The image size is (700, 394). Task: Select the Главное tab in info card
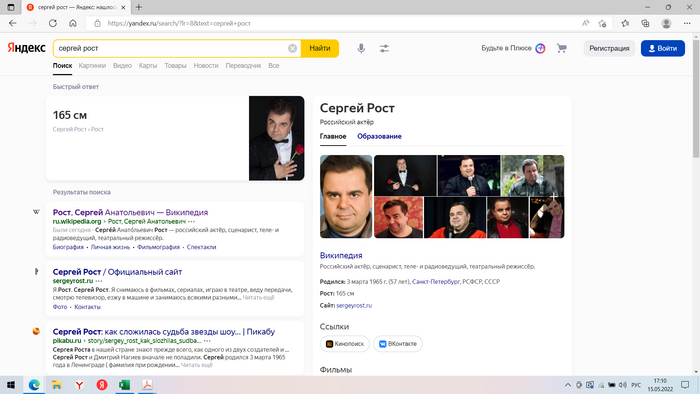pyautogui.click(x=333, y=137)
